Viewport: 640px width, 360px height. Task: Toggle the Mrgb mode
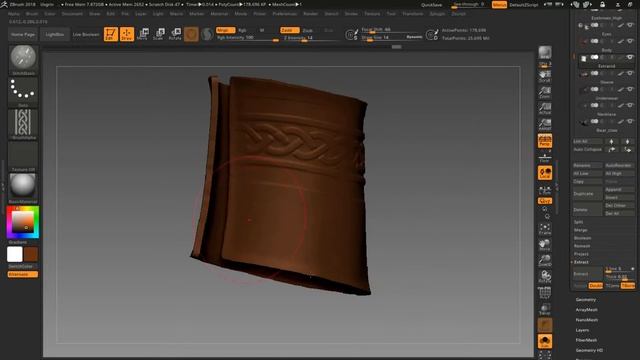(225, 30)
